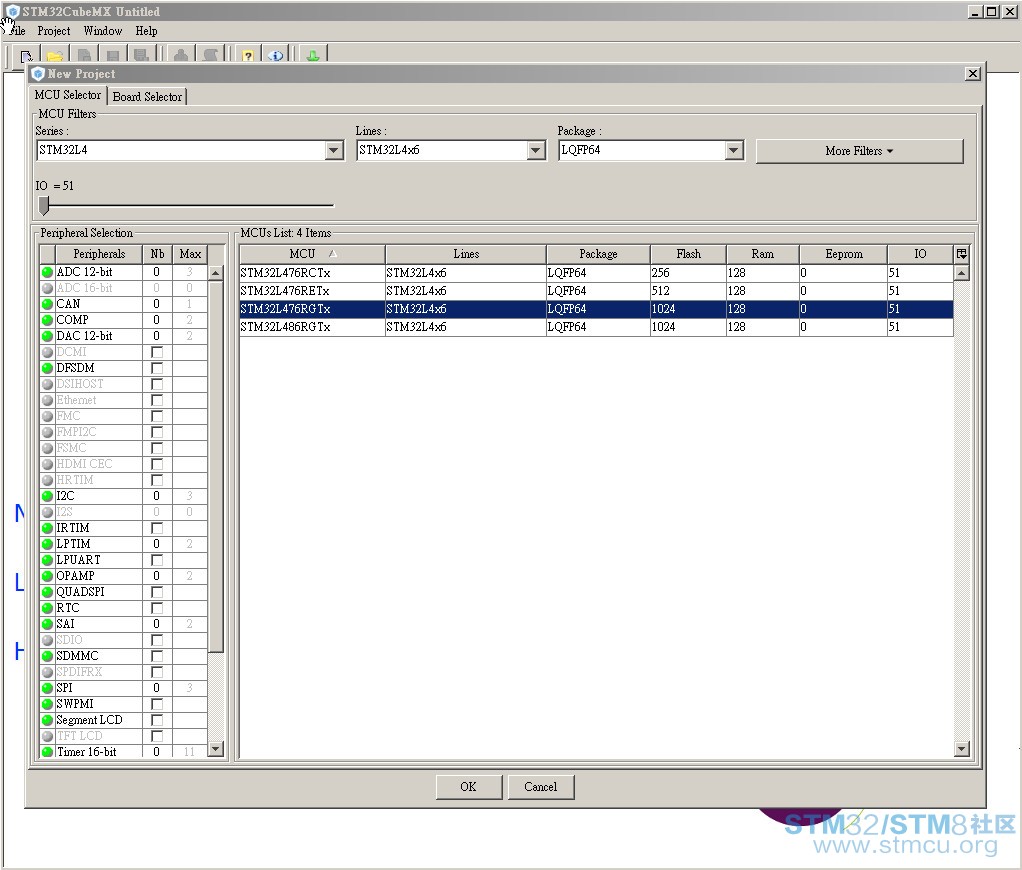Click the Cancel button
The height and width of the screenshot is (870, 1022).
coord(540,787)
